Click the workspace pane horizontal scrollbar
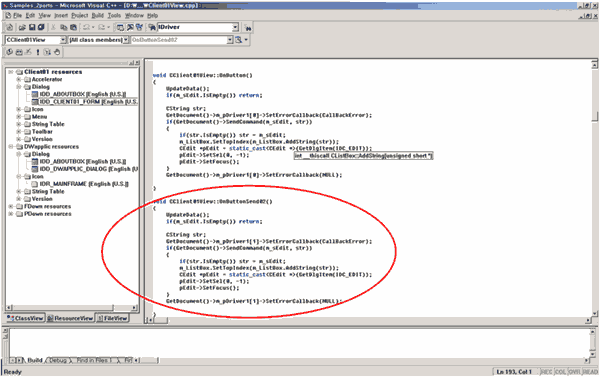Viewport: 600px width, 377px height. click(x=72, y=307)
